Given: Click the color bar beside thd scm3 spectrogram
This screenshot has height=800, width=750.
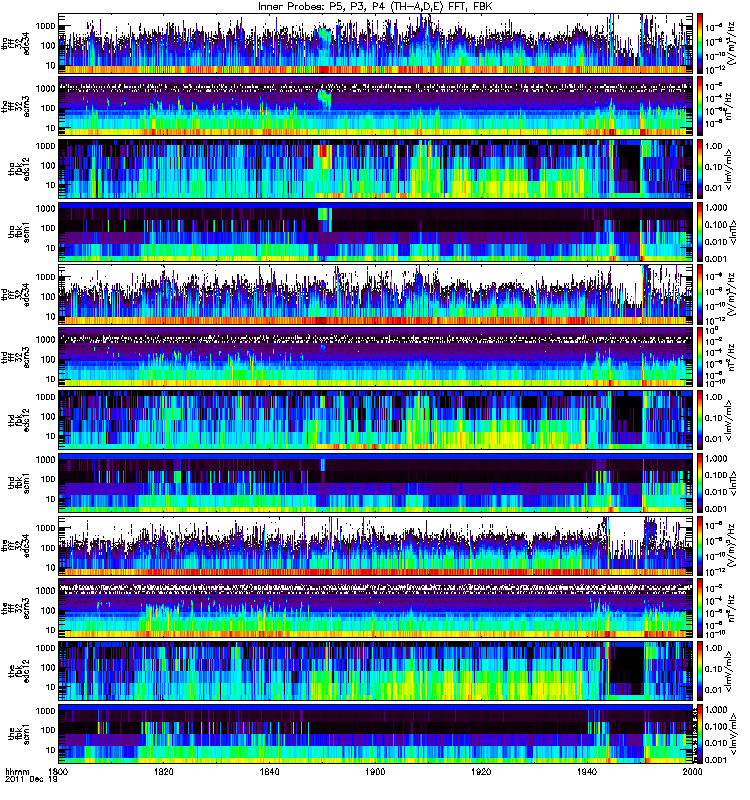Looking at the screenshot, I should (x=699, y=357).
